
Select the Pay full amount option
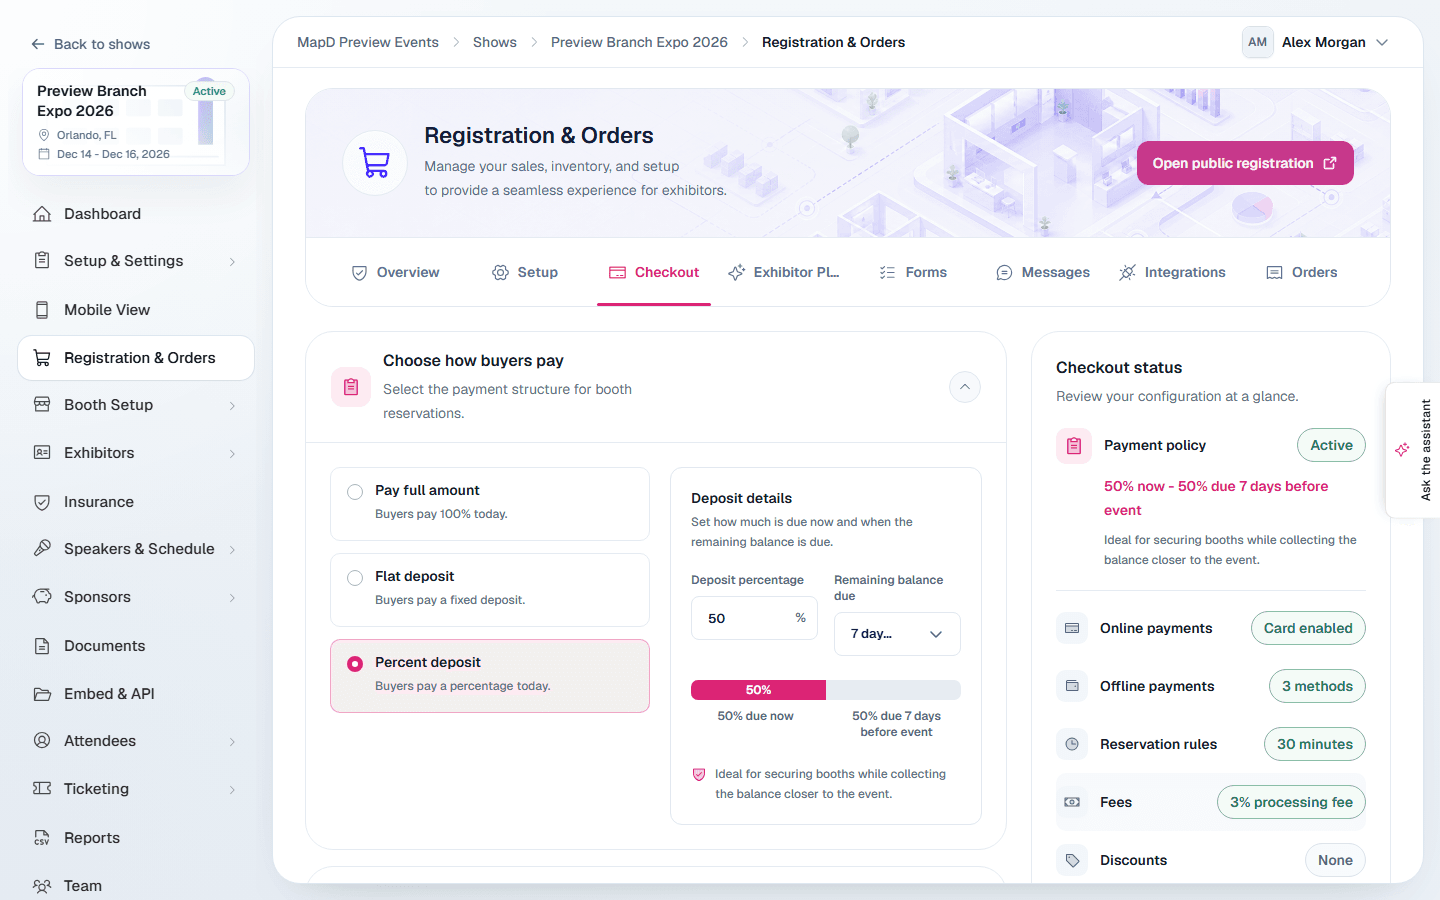[490, 504]
